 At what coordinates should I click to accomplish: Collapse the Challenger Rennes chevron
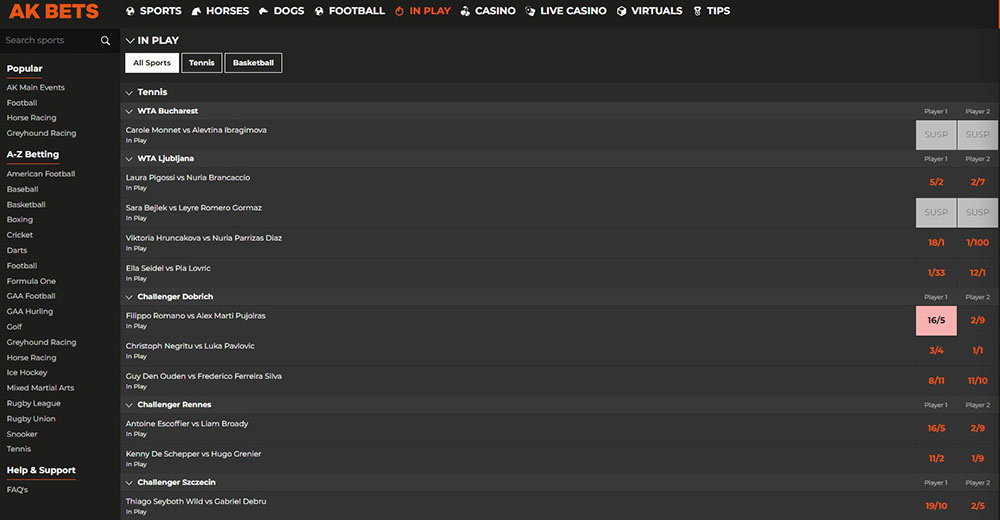(129, 405)
